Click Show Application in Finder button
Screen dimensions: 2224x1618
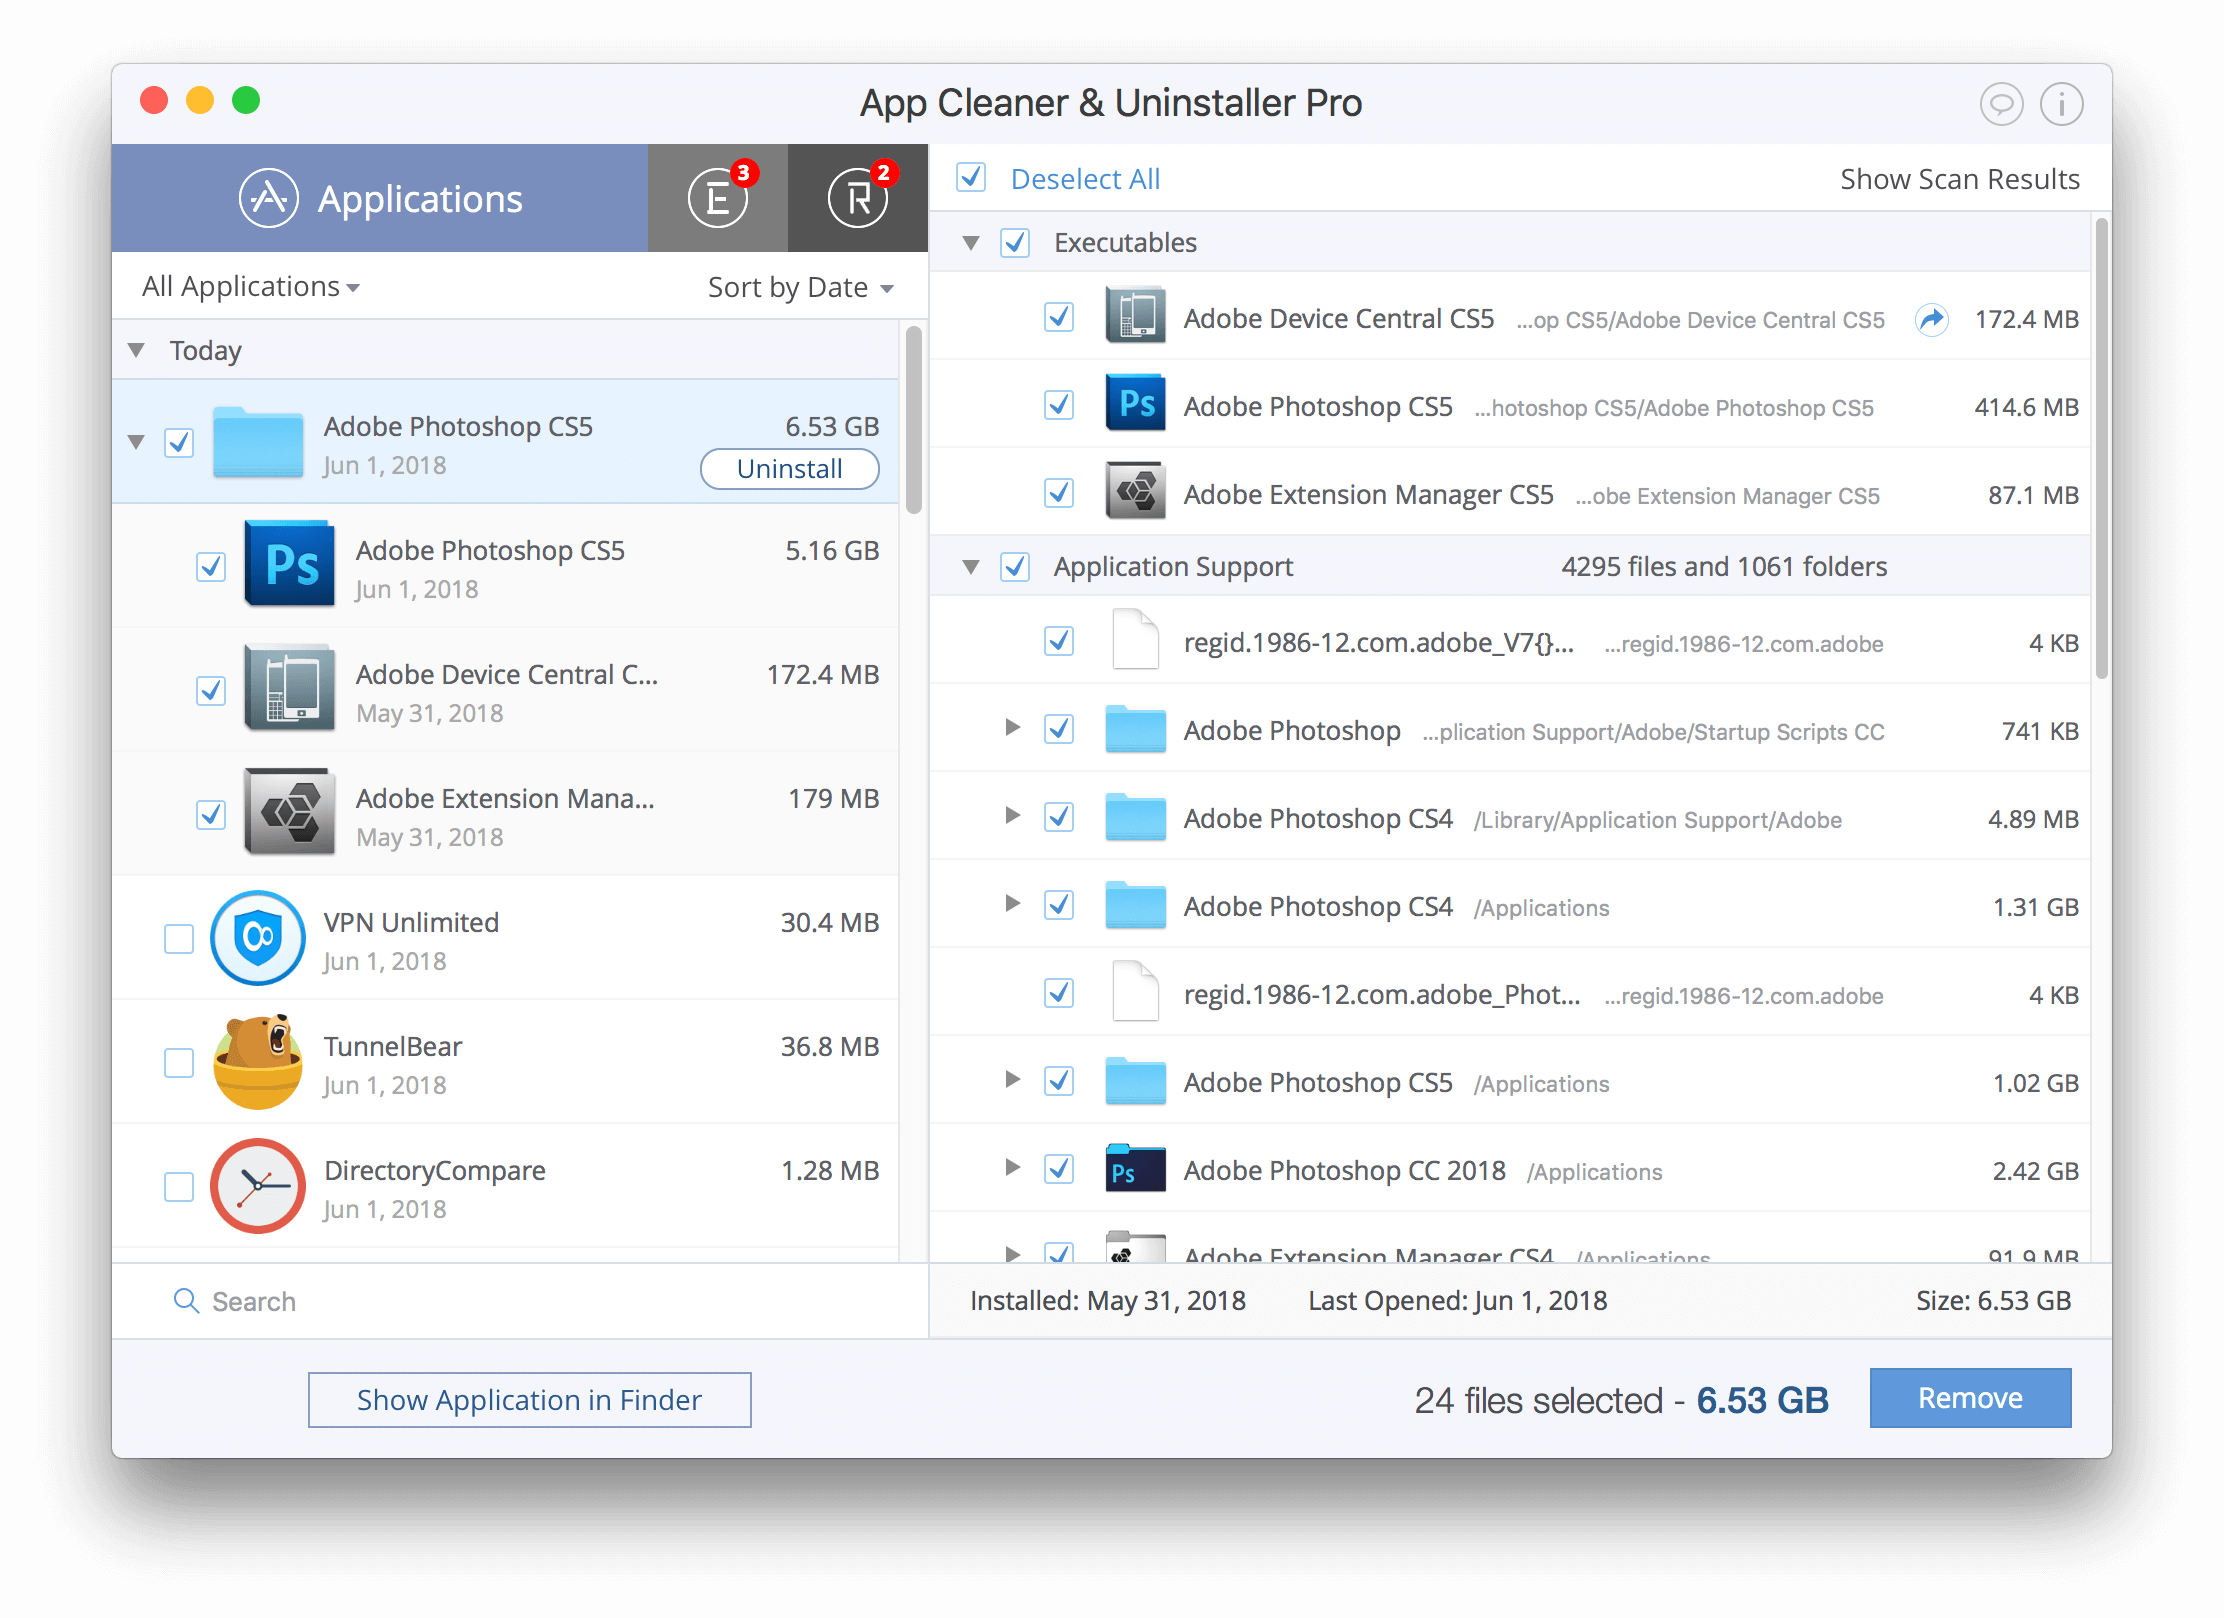pos(530,1399)
